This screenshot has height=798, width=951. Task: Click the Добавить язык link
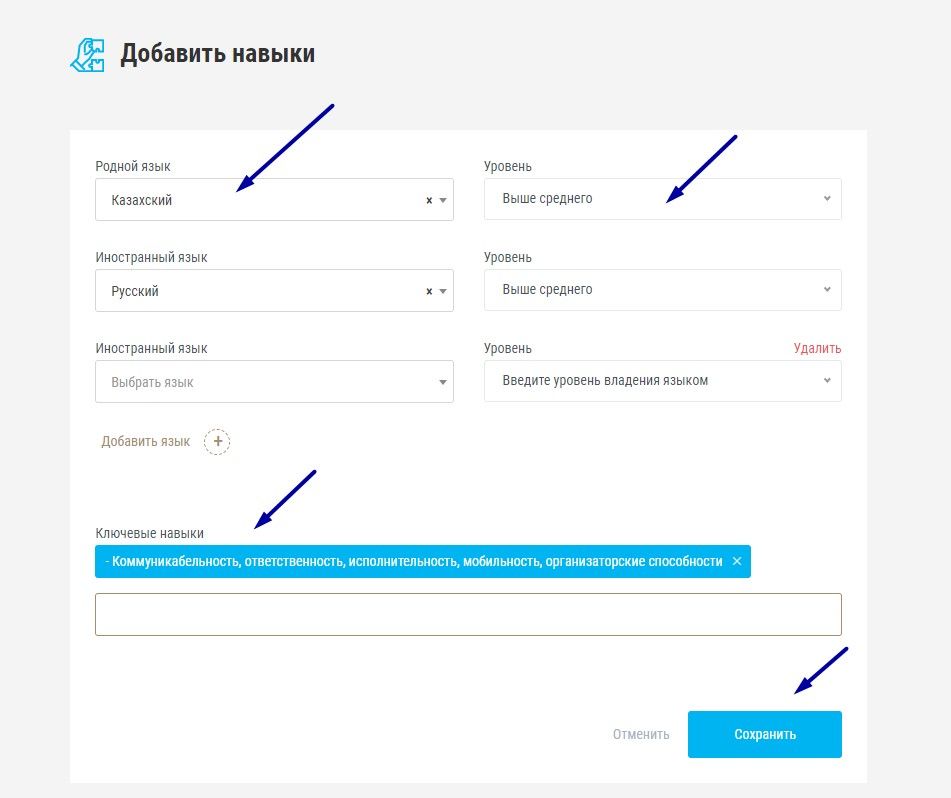[x=146, y=441]
